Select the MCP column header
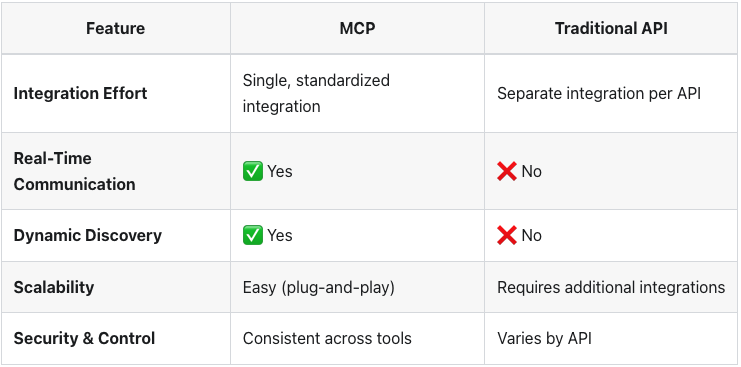Image resolution: width=741 pixels, height=367 pixels. (357, 28)
